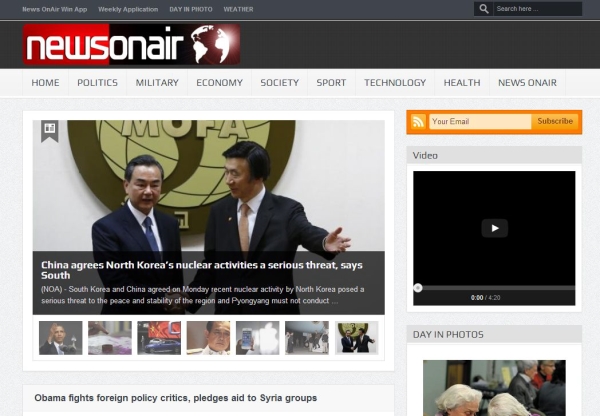The width and height of the screenshot is (600, 416).
Task: Select the military officer thumbnail
Action: coord(209,338)
